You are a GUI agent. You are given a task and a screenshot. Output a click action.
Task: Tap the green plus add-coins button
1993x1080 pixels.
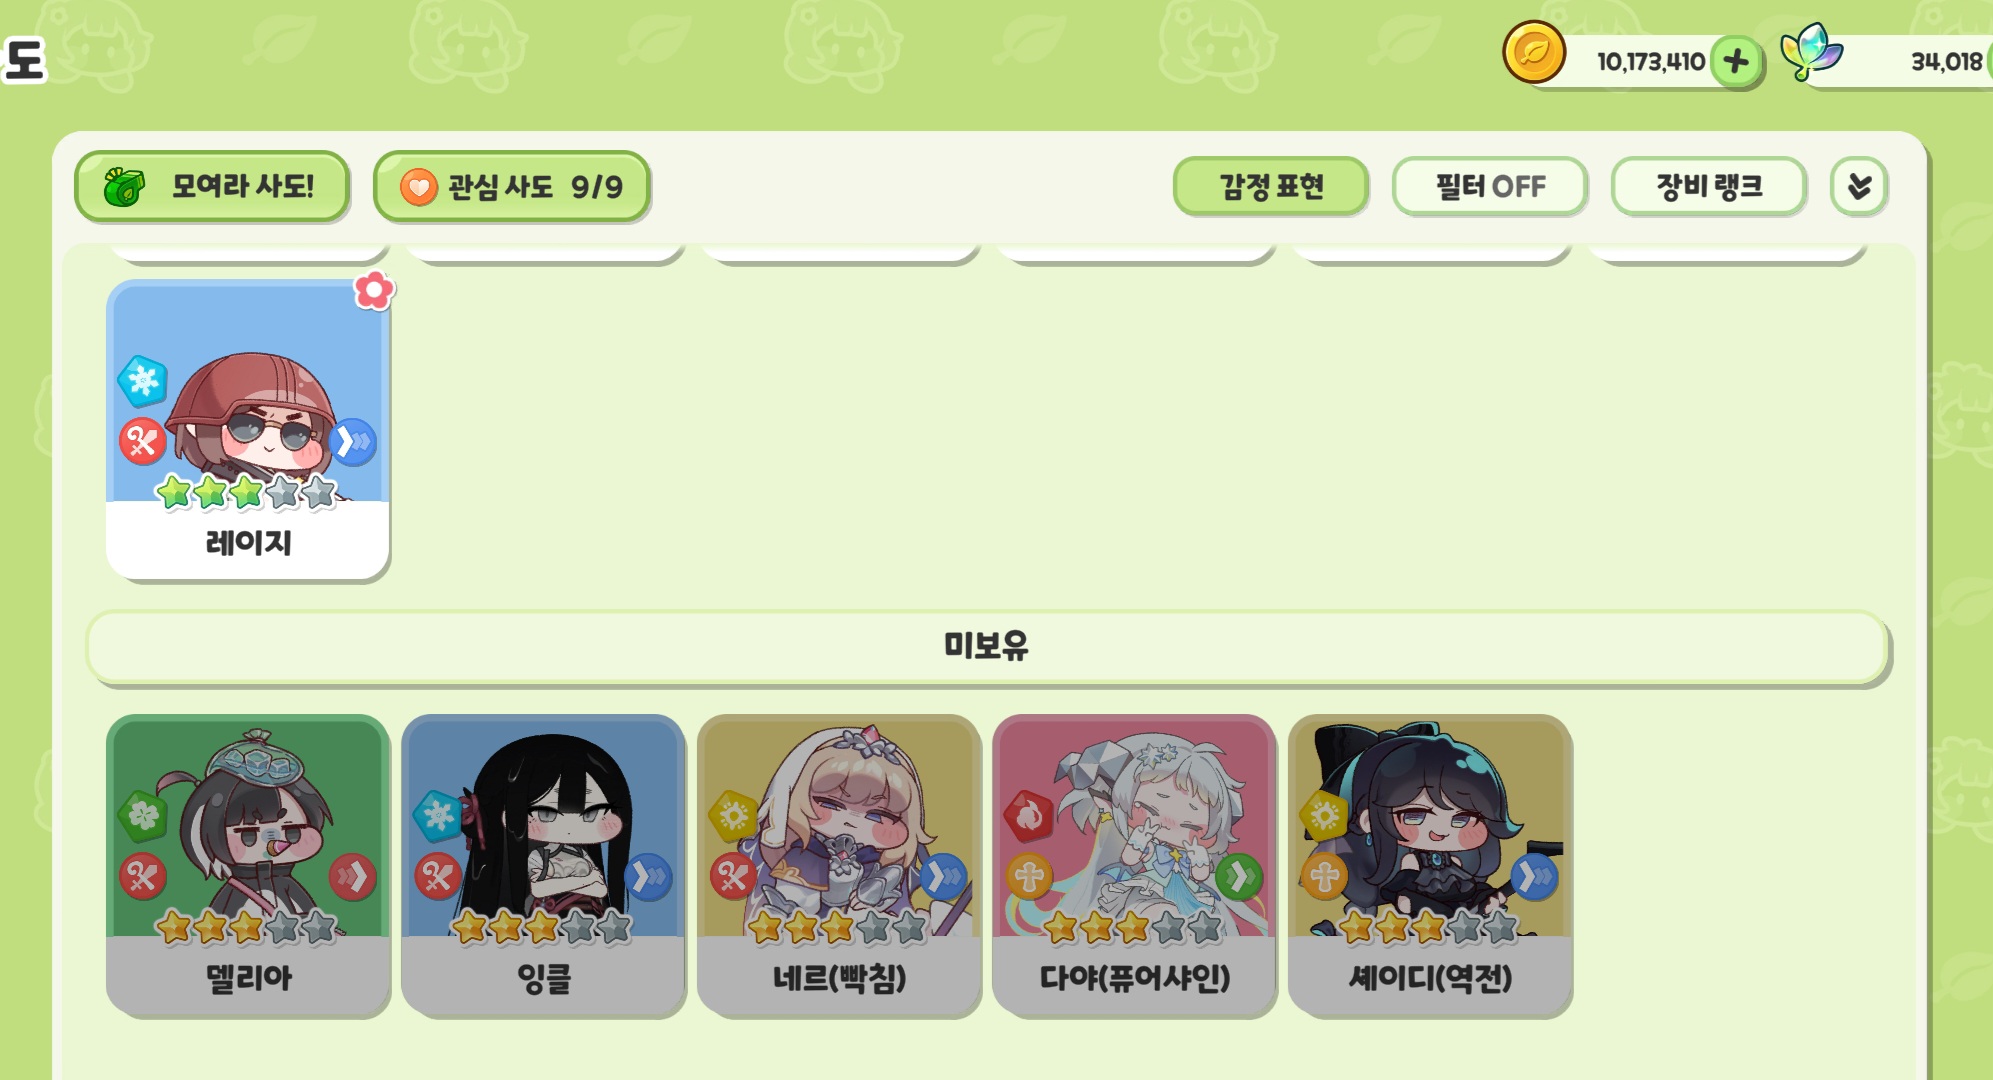1736,61
